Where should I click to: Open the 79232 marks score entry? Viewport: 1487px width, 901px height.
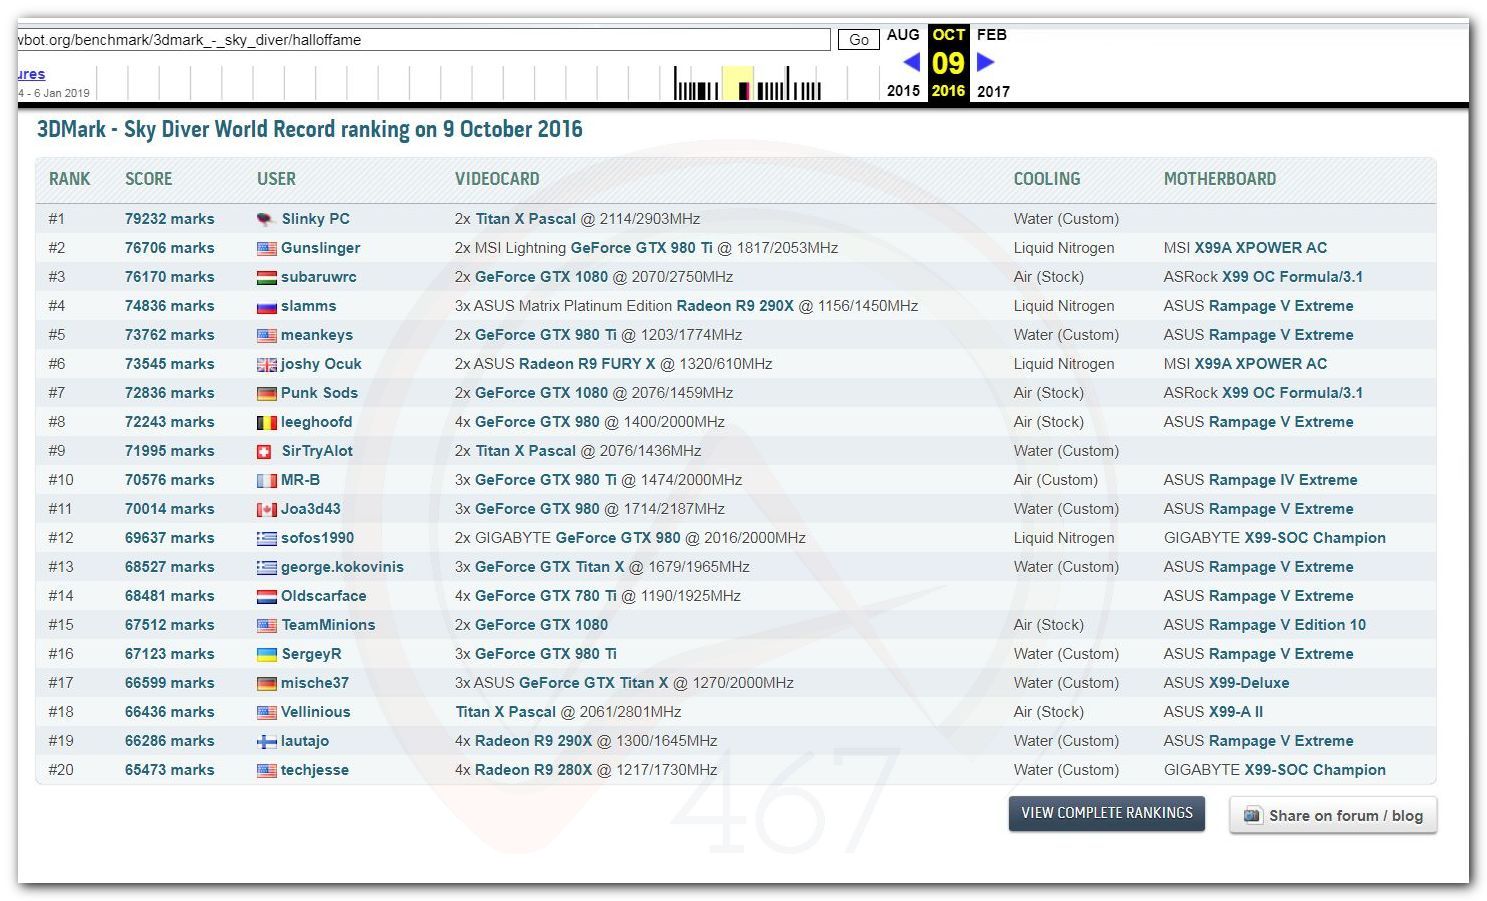[x=170, y=219]
